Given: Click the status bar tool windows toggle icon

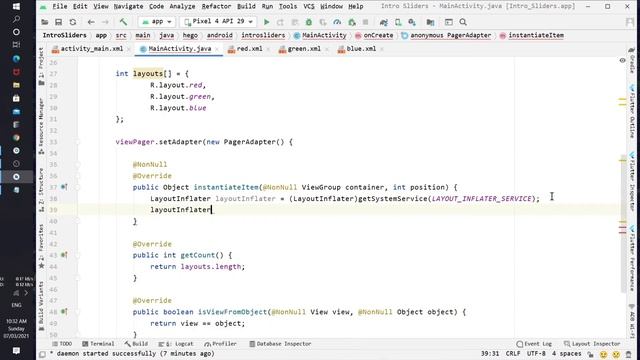Looking at the screenshot, I should [42, 354].
